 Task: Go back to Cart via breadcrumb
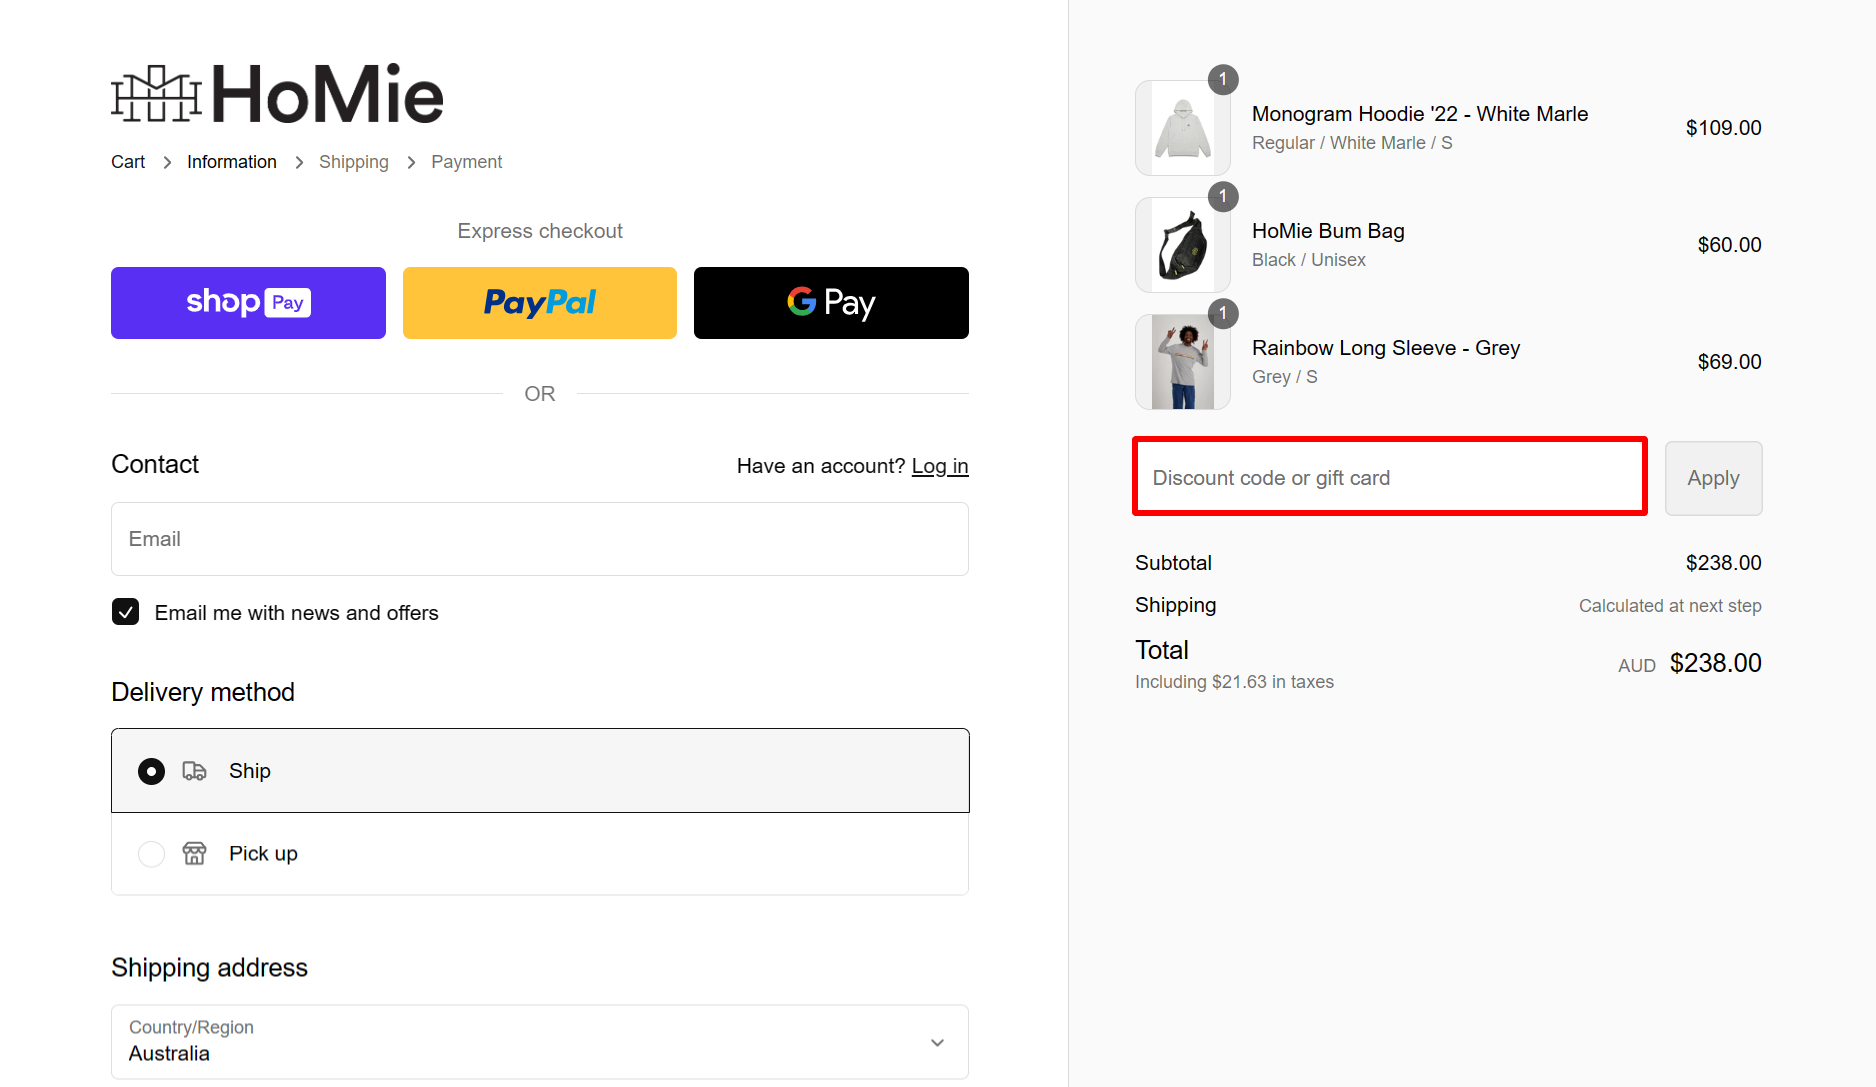[x=127, y=161]
